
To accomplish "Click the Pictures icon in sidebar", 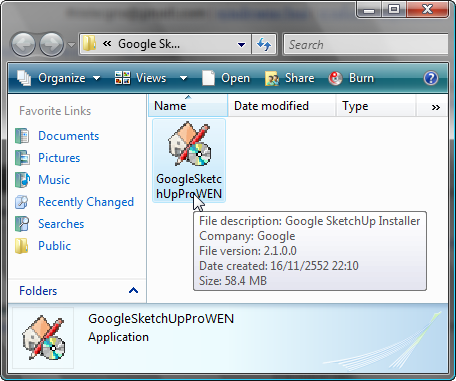I will (x=22, y=158).
